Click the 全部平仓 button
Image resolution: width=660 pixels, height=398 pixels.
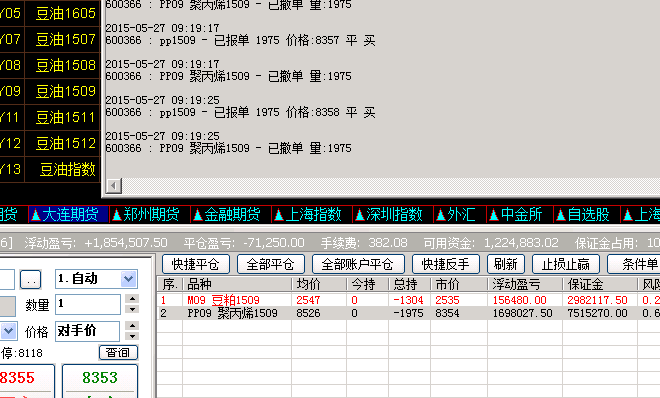[x=271, y=264]
